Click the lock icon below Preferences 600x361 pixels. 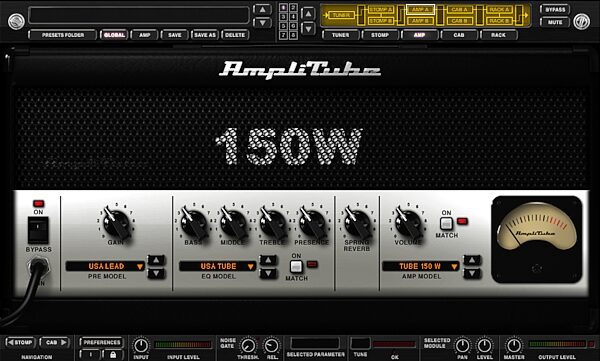tap(112, 354)
